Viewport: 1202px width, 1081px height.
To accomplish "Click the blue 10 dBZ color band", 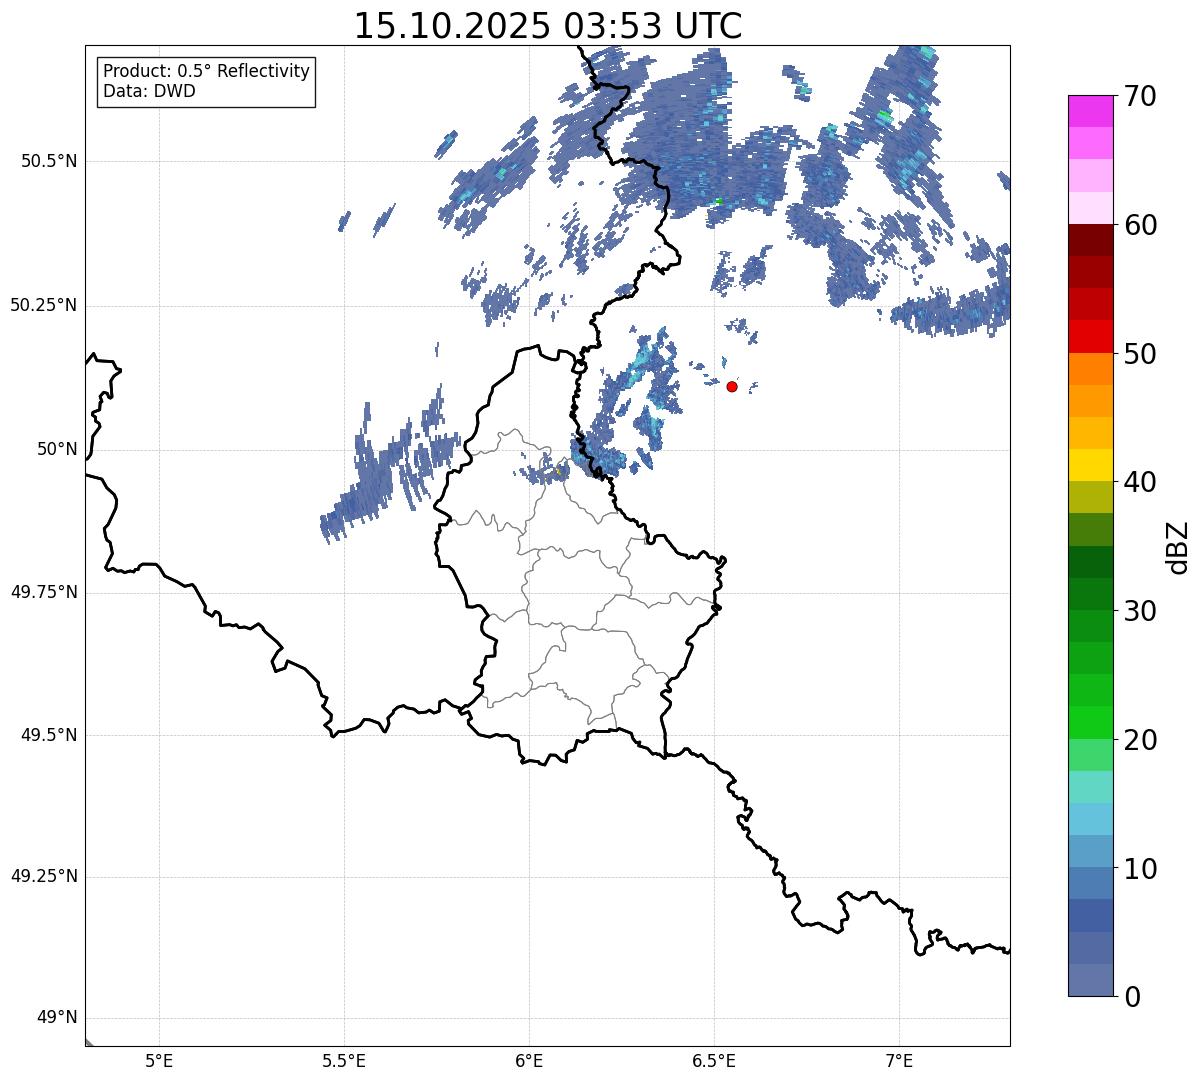I will click(1090, 851).
